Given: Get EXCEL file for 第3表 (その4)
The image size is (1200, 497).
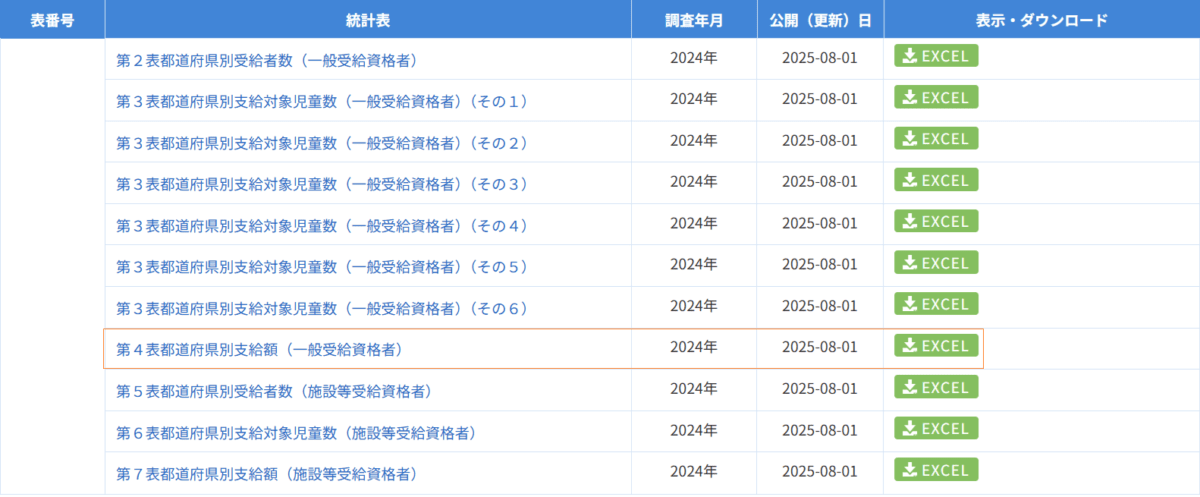Looking at the screenshot, I should pyautogui.click(x=935, y=222).
